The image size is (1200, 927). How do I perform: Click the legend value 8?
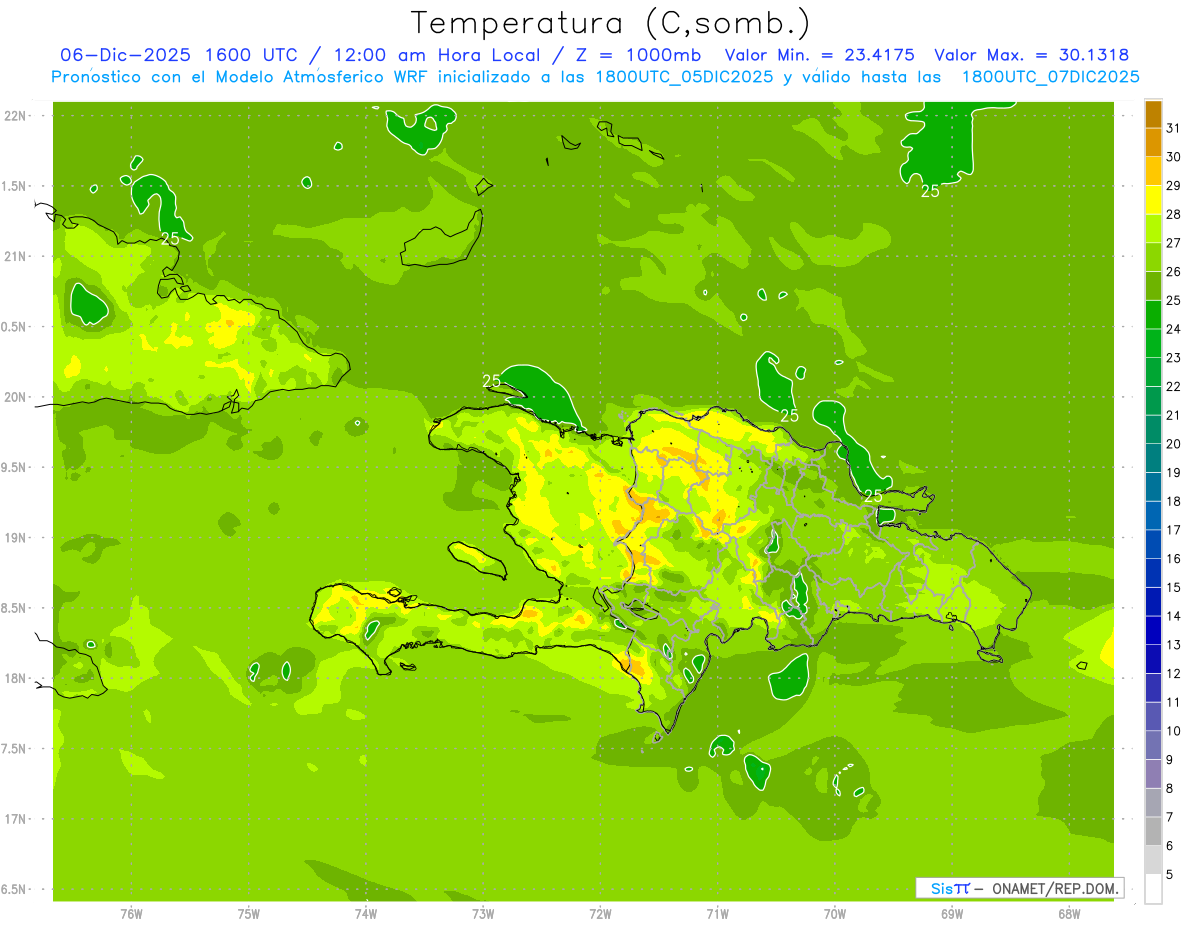[1170, 789]
